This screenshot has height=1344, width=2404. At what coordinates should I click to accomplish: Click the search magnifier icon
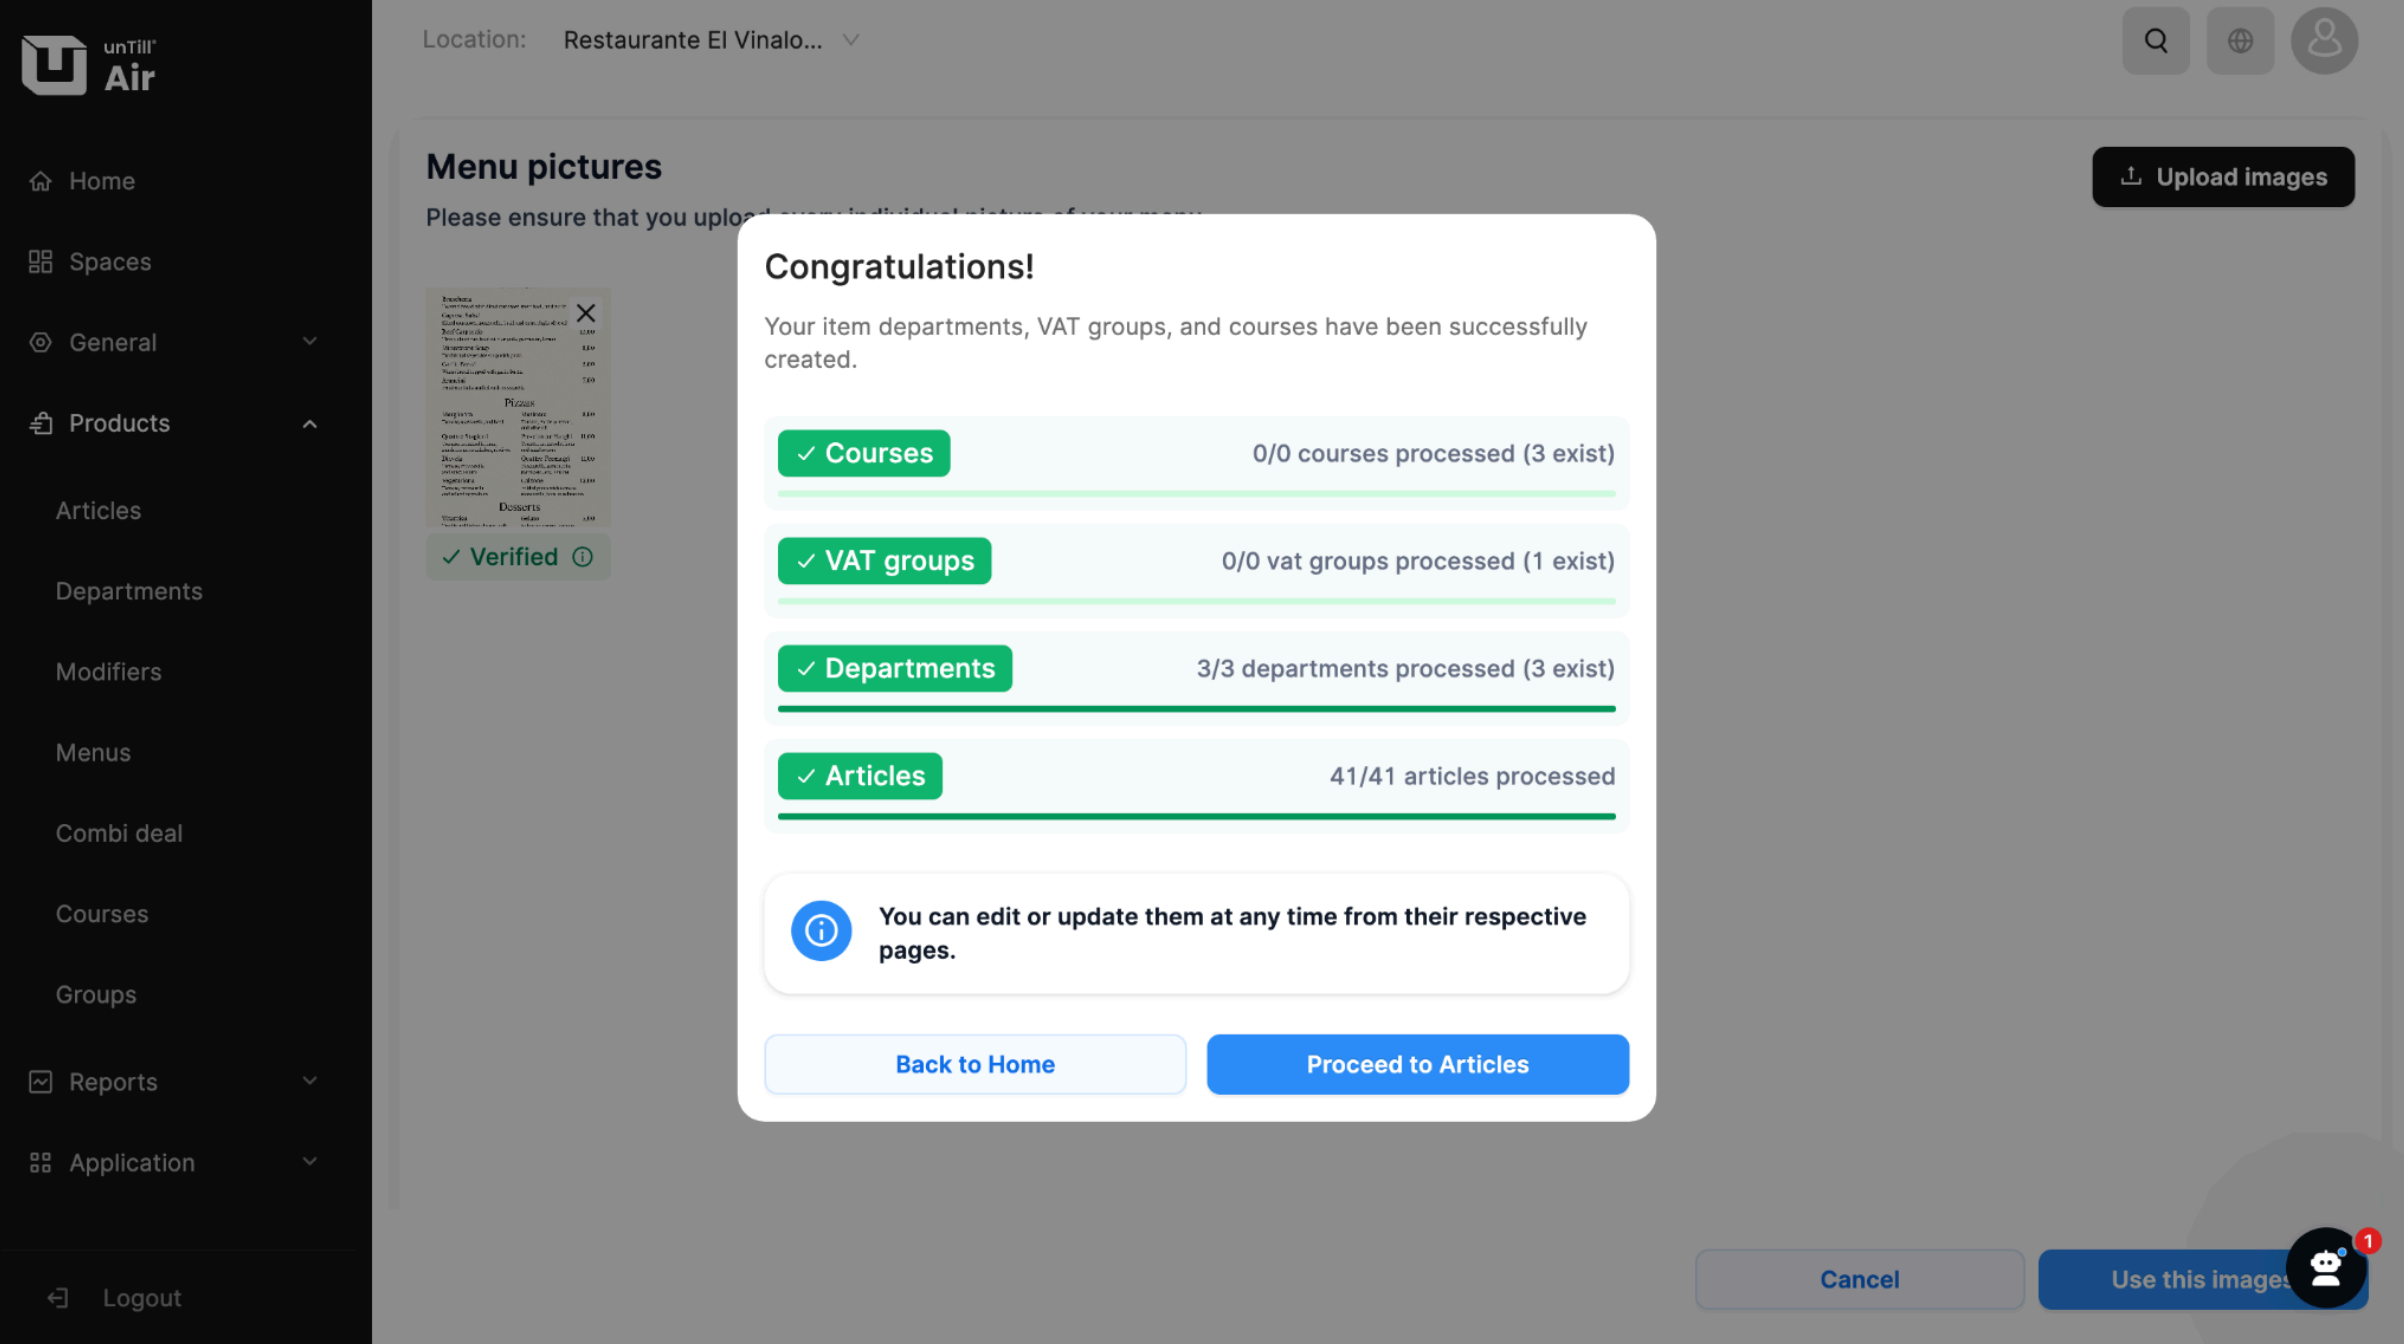(2155, 41)
